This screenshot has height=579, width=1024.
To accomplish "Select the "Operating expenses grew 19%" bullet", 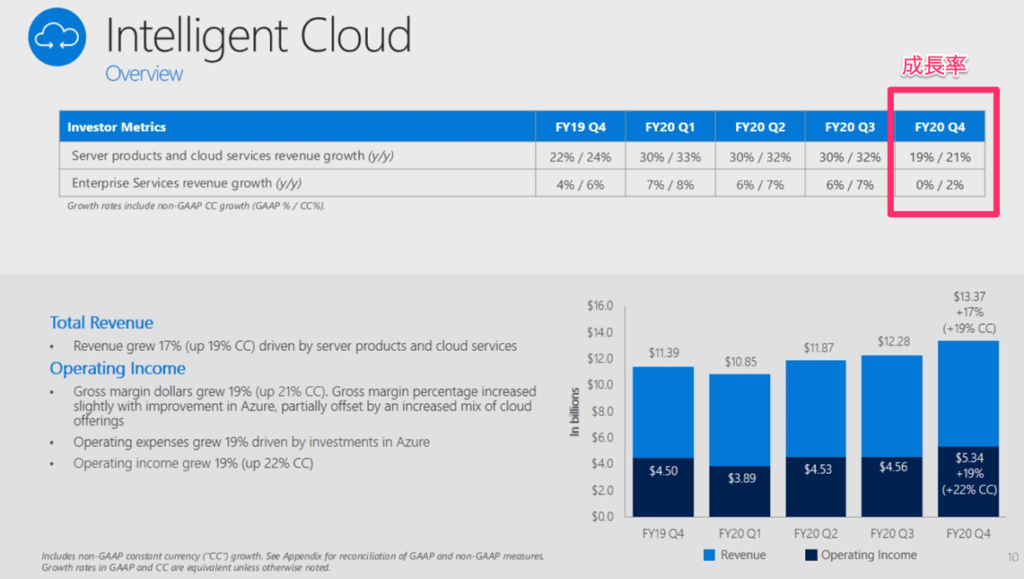I will (251, 442).
